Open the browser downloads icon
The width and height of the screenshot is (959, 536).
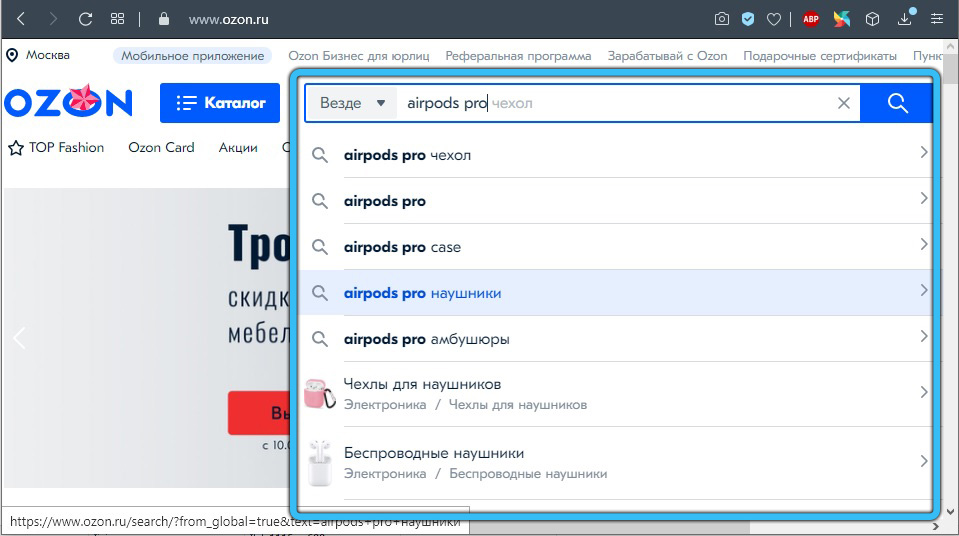(x=906, y=19)
